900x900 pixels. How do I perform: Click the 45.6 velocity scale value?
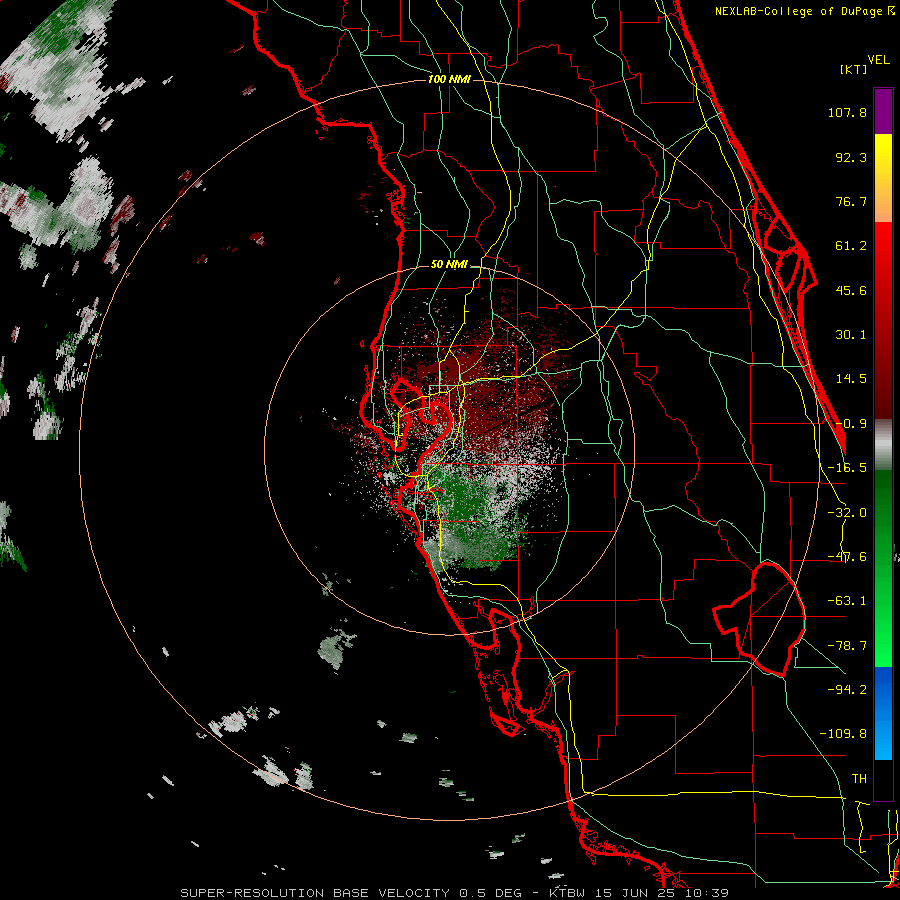pos(851,290)
